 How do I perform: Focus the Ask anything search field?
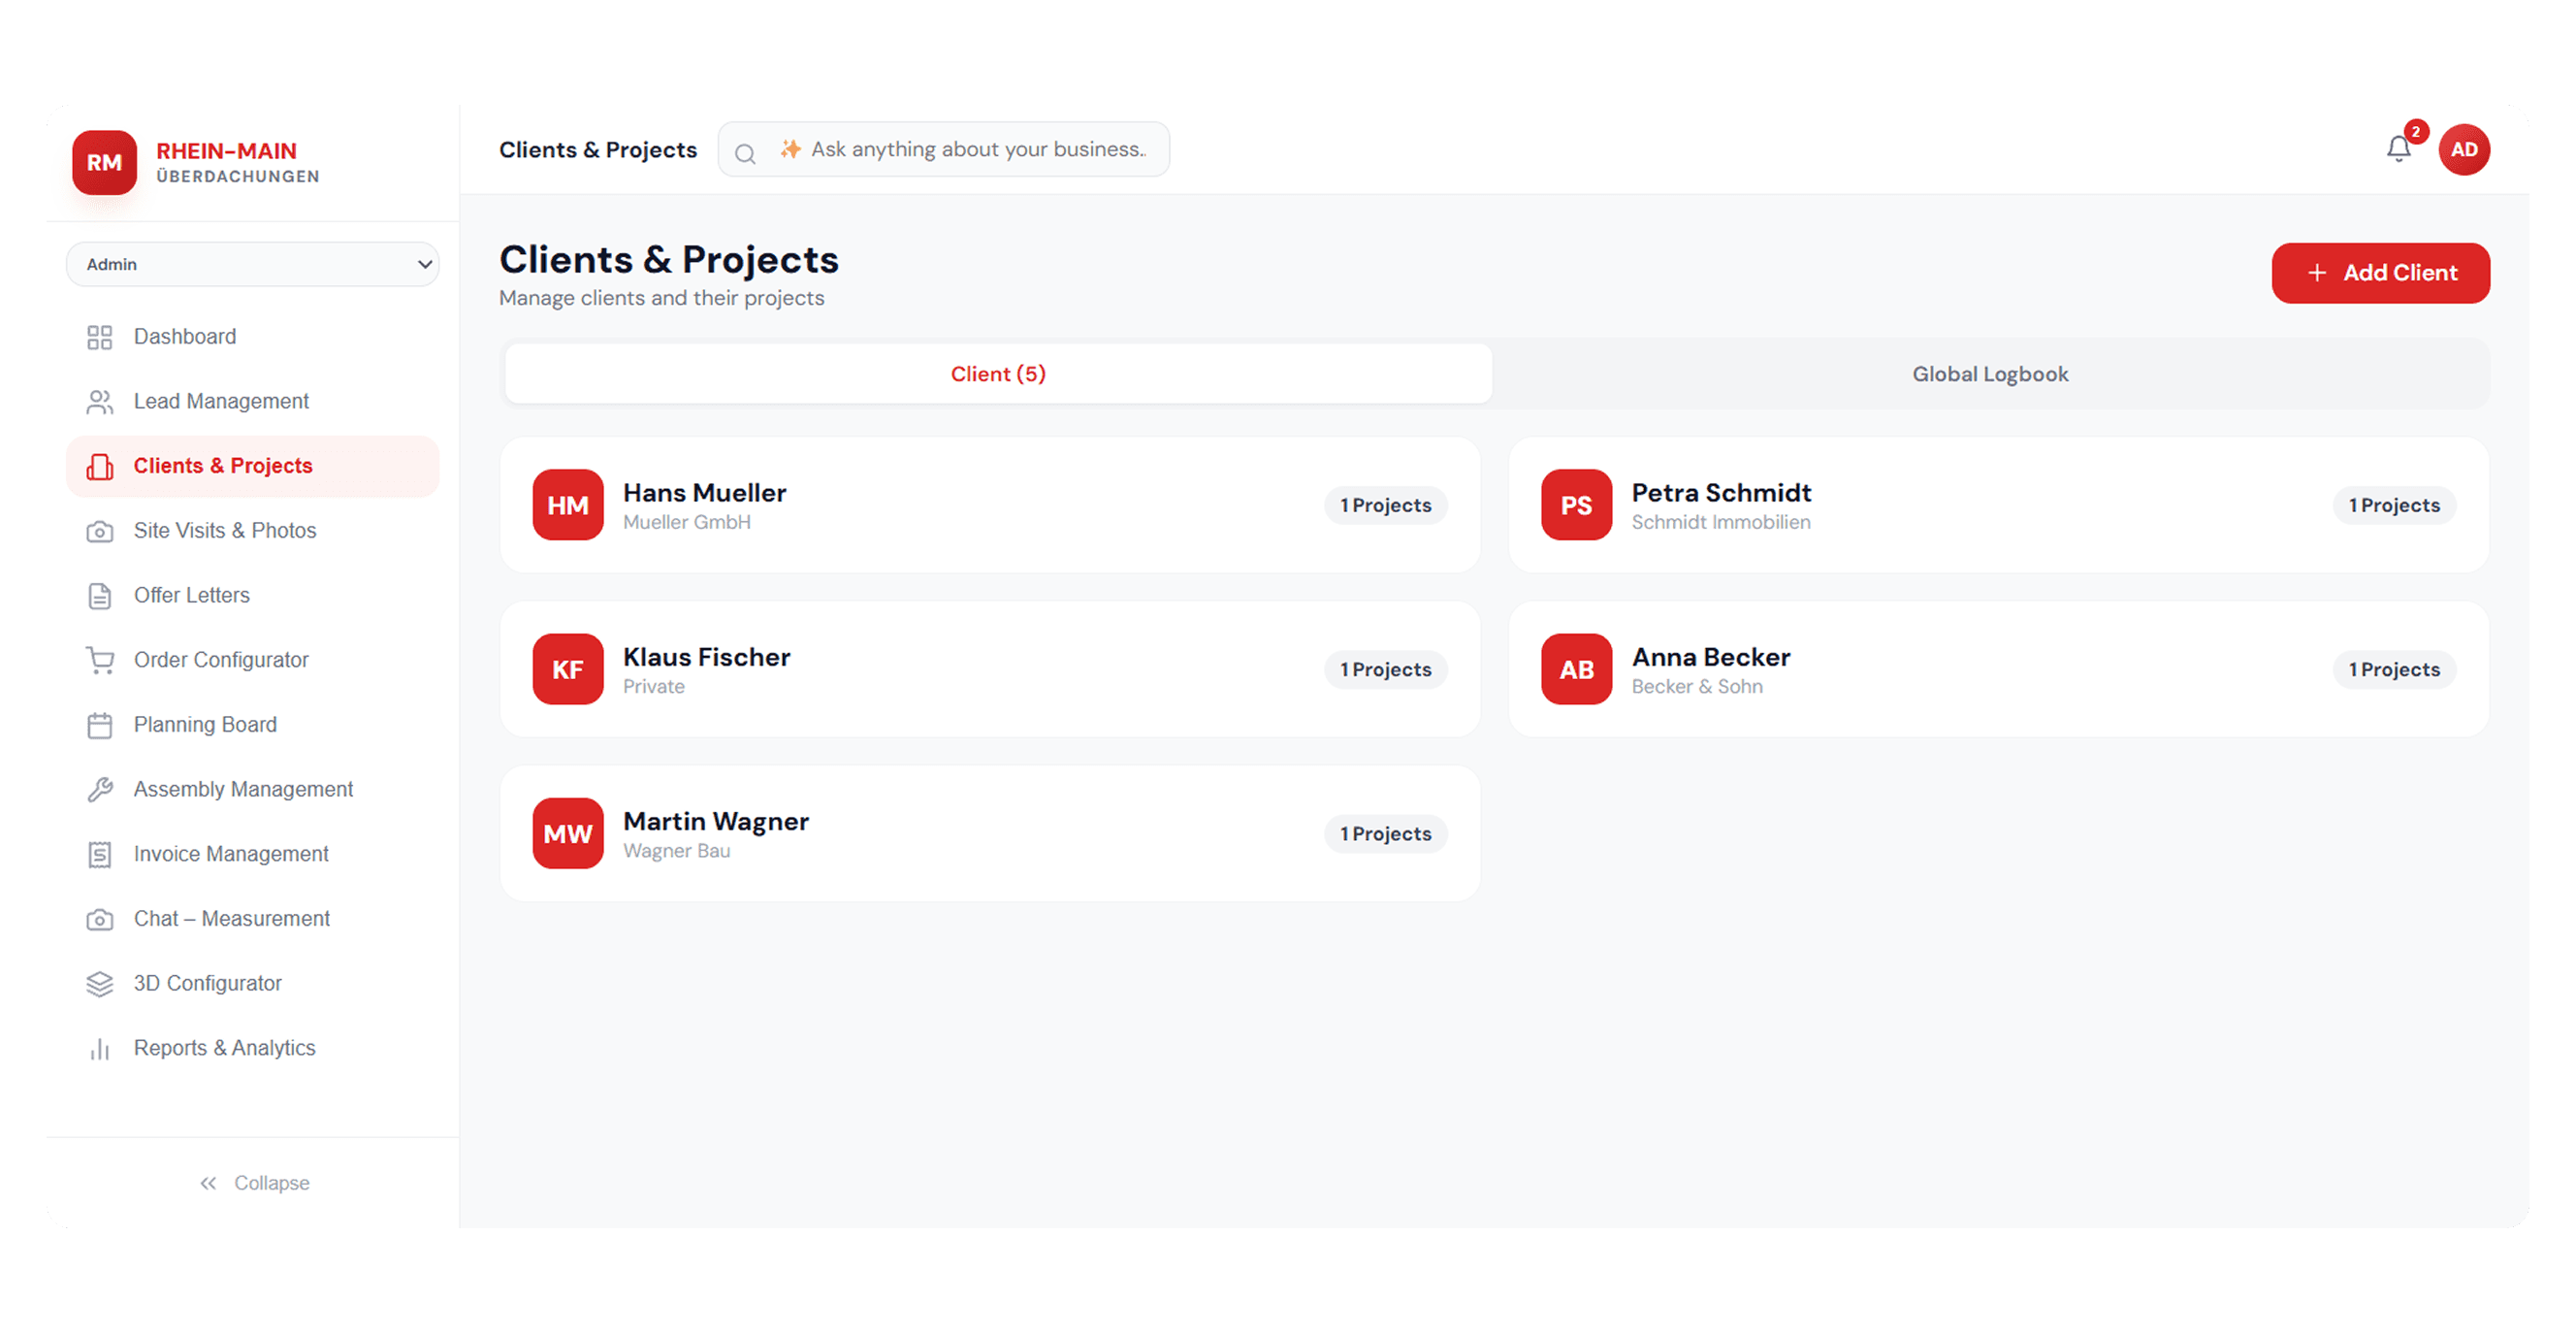pyautogui.click(x=944, y=150)
